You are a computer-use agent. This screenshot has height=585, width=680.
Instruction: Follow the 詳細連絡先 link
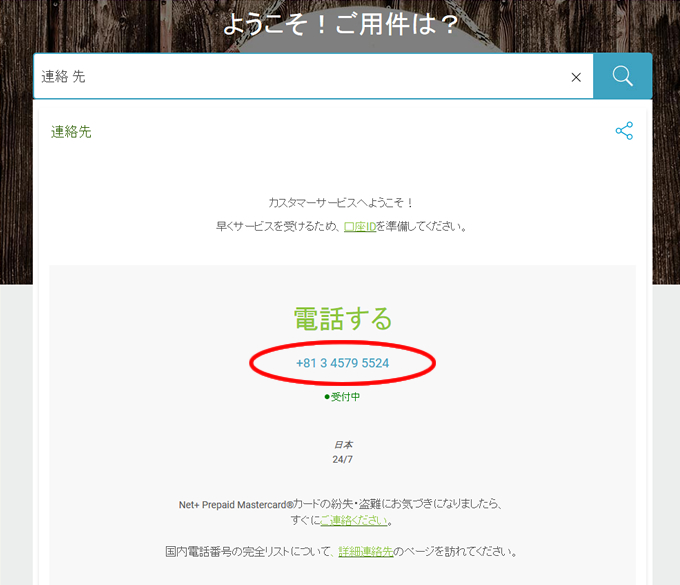point(366,552)
